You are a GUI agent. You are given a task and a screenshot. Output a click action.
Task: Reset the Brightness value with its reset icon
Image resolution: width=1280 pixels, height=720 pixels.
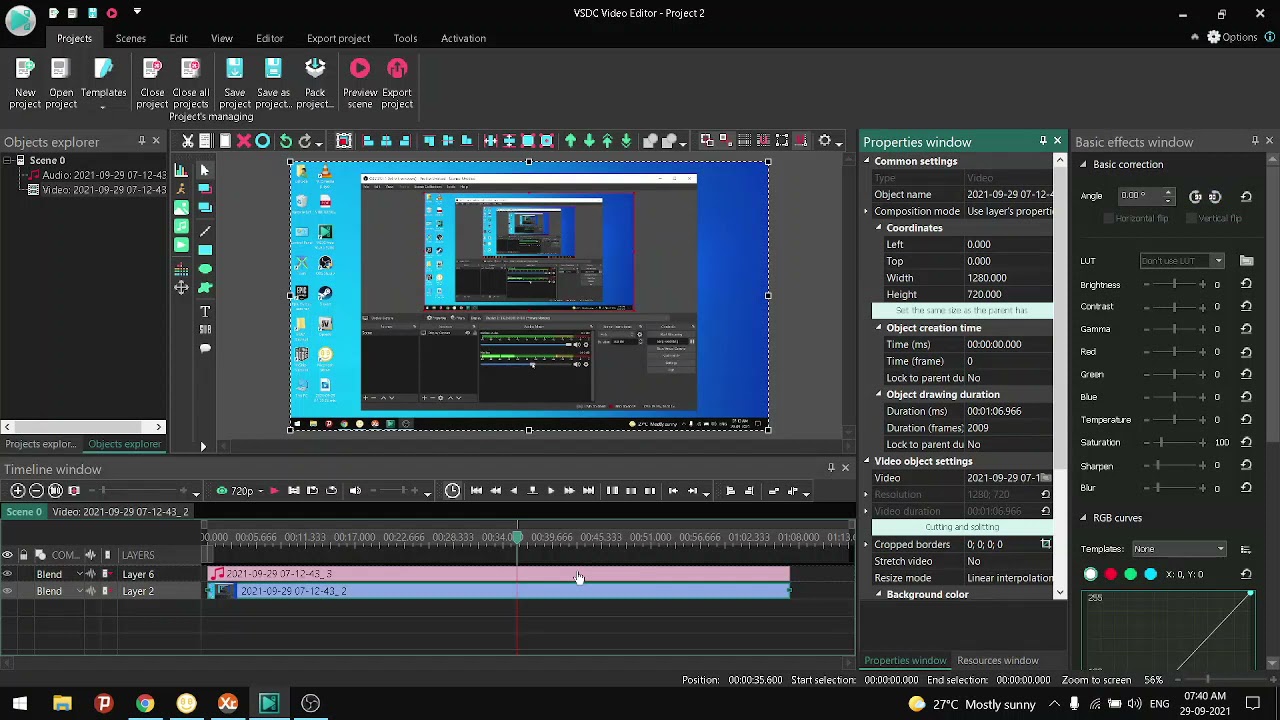pyautogui.click(x=1246, y=284)
